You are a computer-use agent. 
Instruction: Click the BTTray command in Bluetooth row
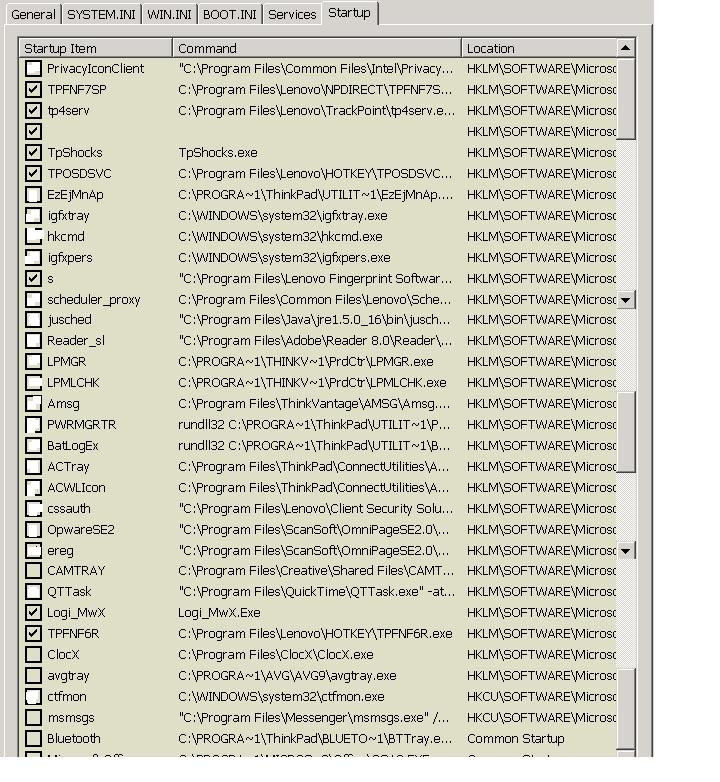point(315,738)
